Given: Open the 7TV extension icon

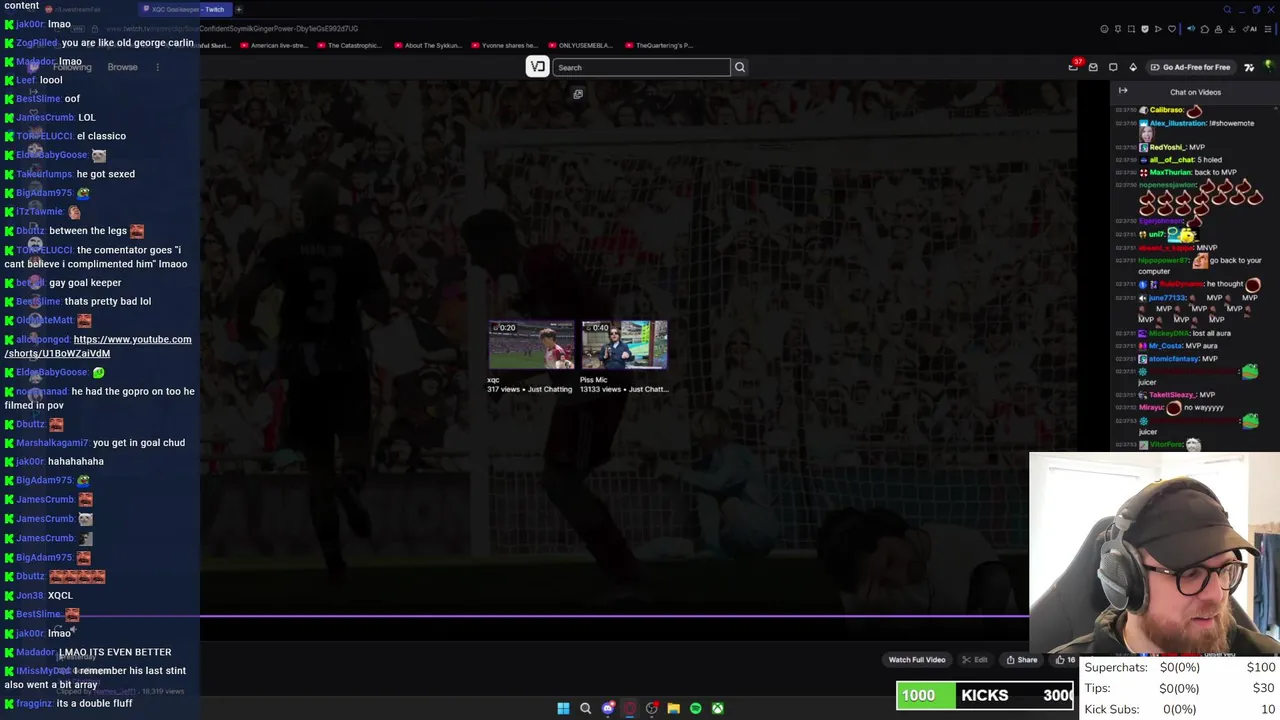Looking at the screenshot, I should [x=1249, y=67].
